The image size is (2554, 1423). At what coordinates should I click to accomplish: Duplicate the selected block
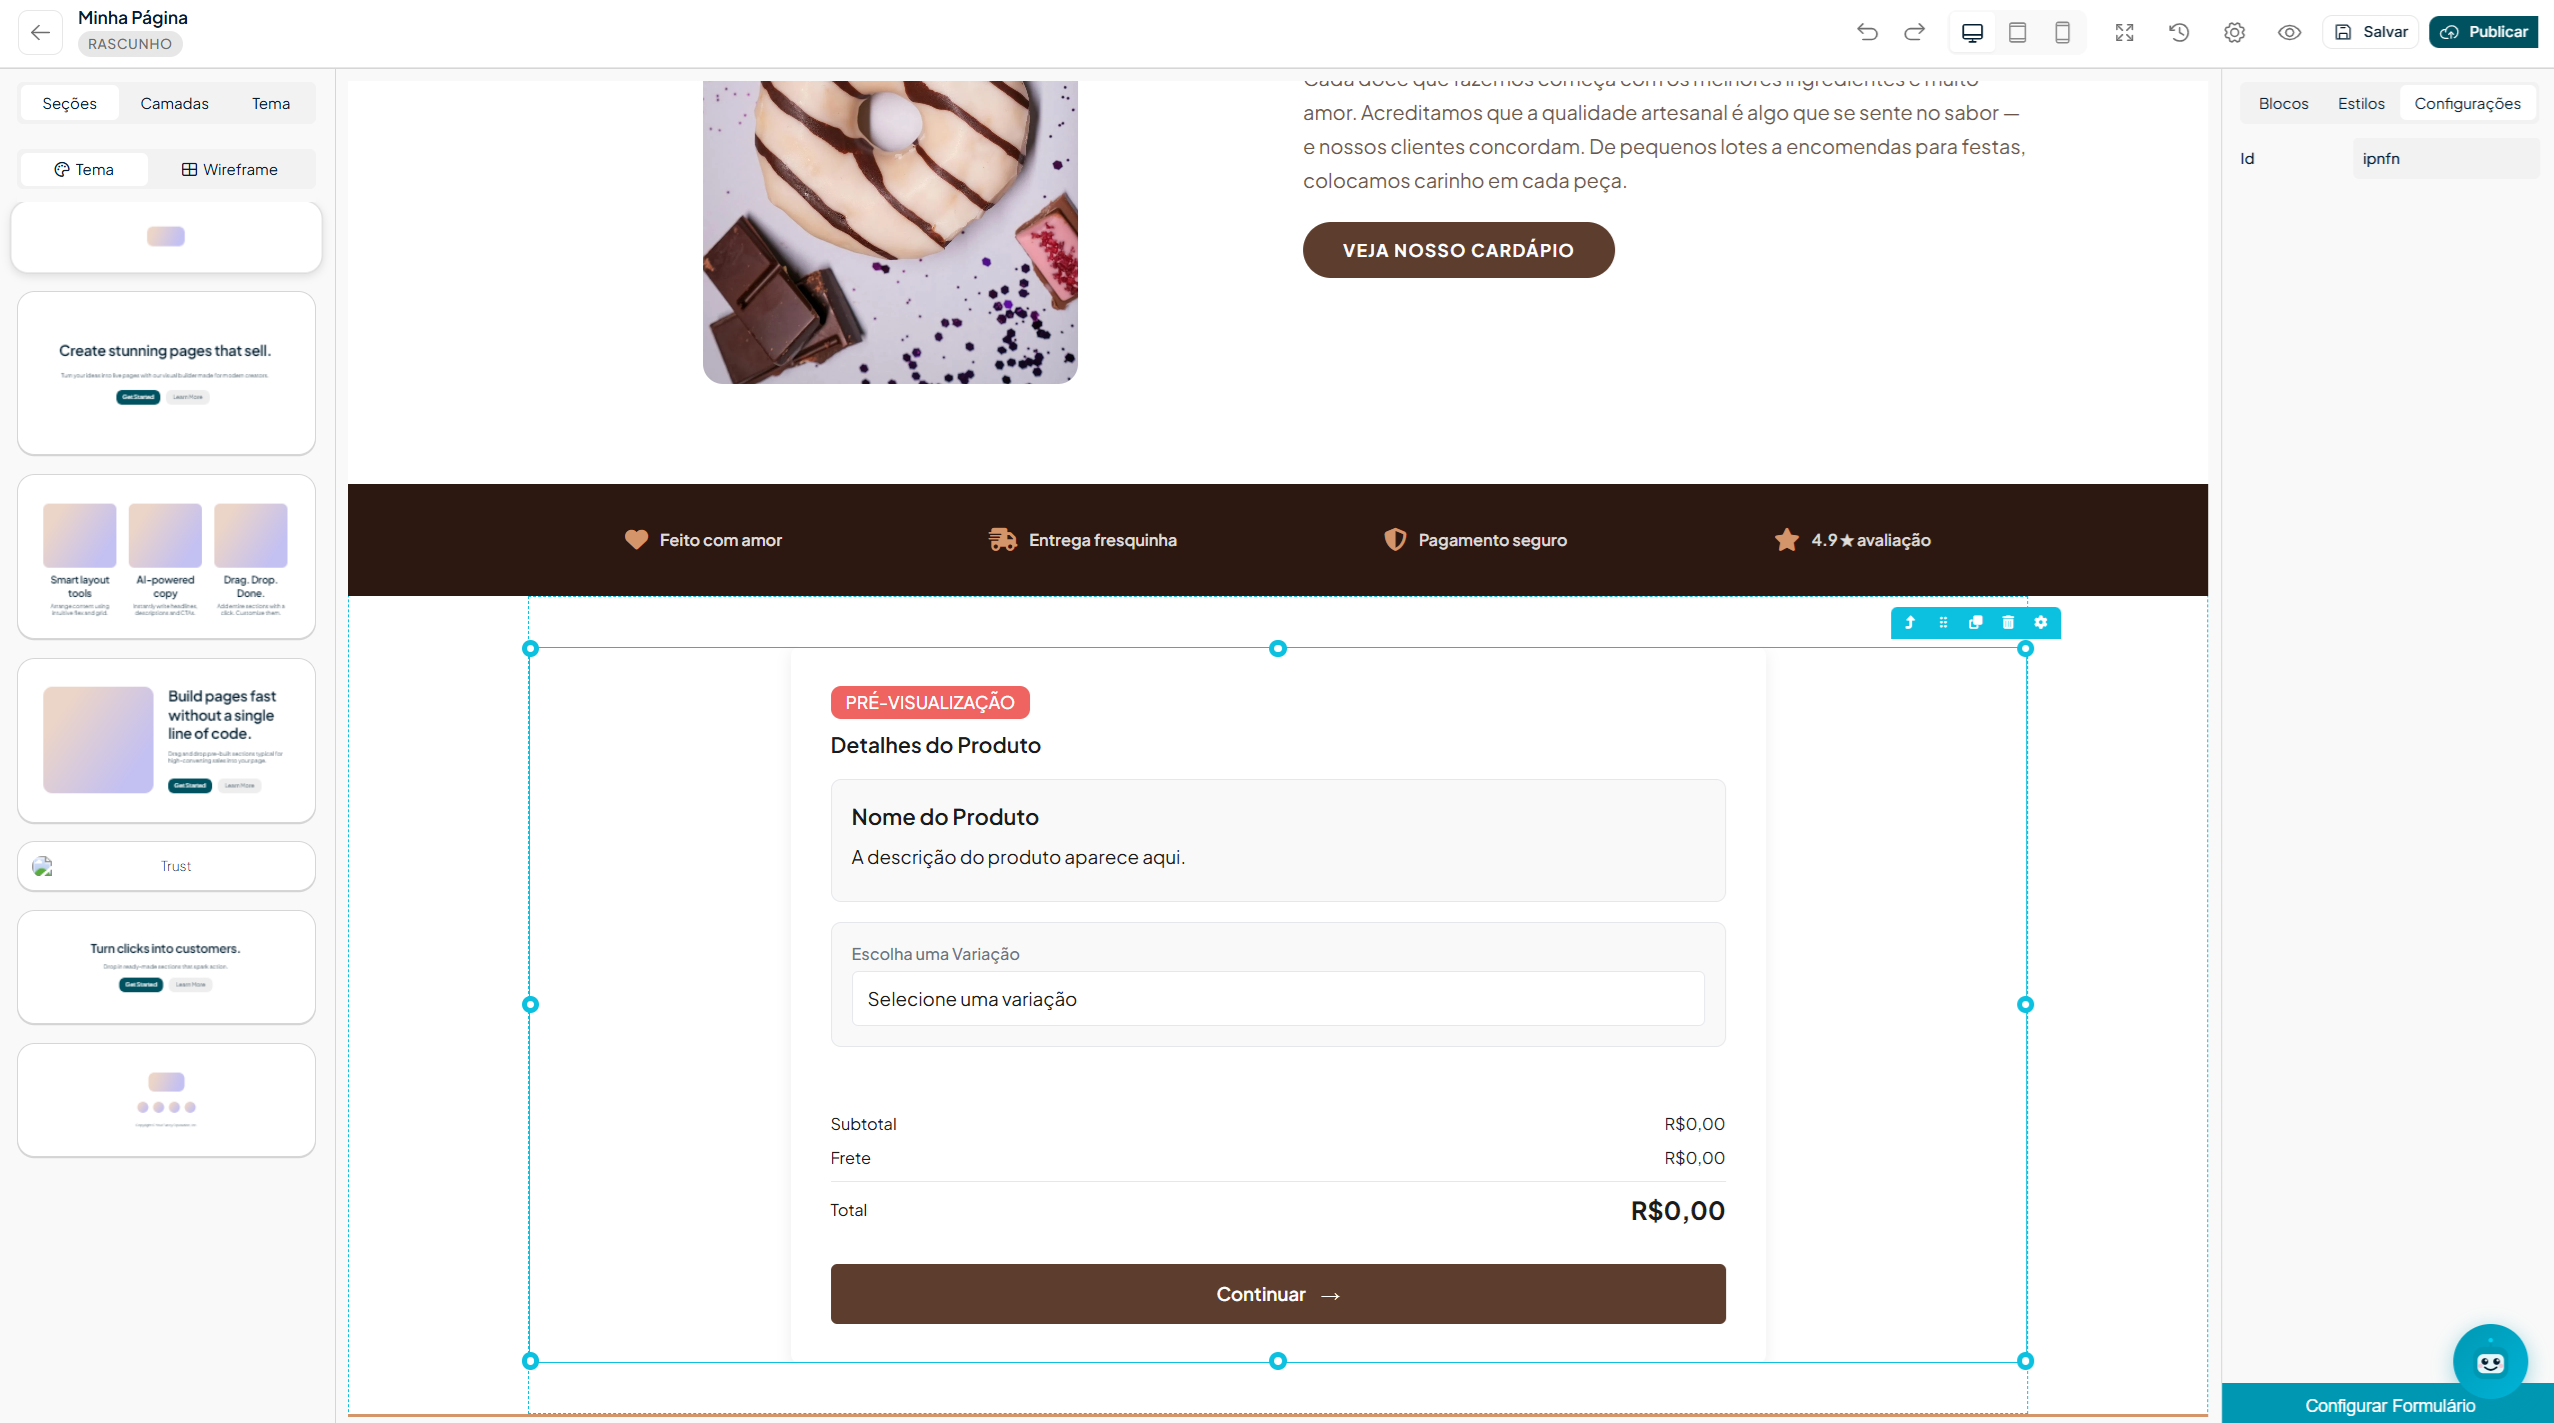(1976, 622)
